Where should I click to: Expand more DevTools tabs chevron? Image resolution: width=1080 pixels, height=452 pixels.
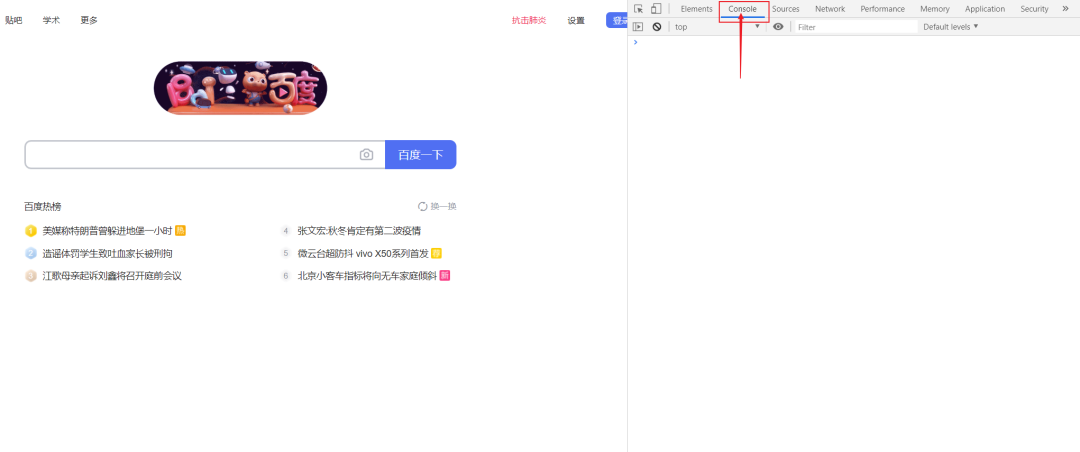1066,9
